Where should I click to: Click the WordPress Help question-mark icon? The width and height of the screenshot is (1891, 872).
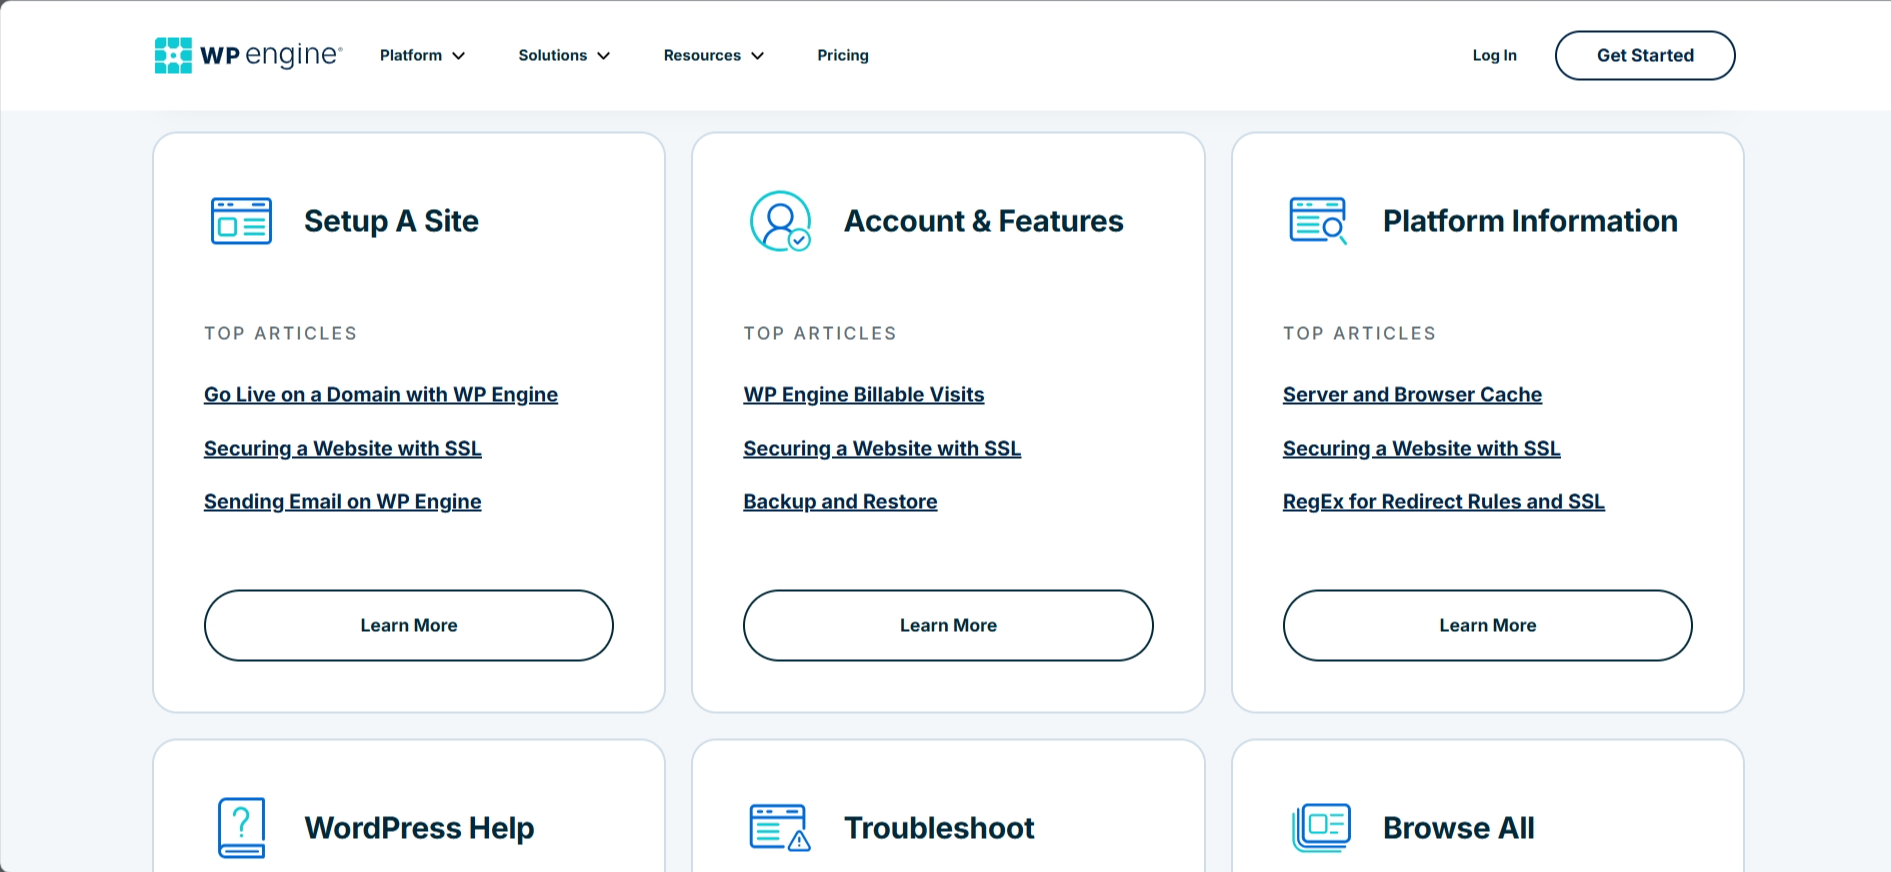pyautogui.click(x=241, y=827)
